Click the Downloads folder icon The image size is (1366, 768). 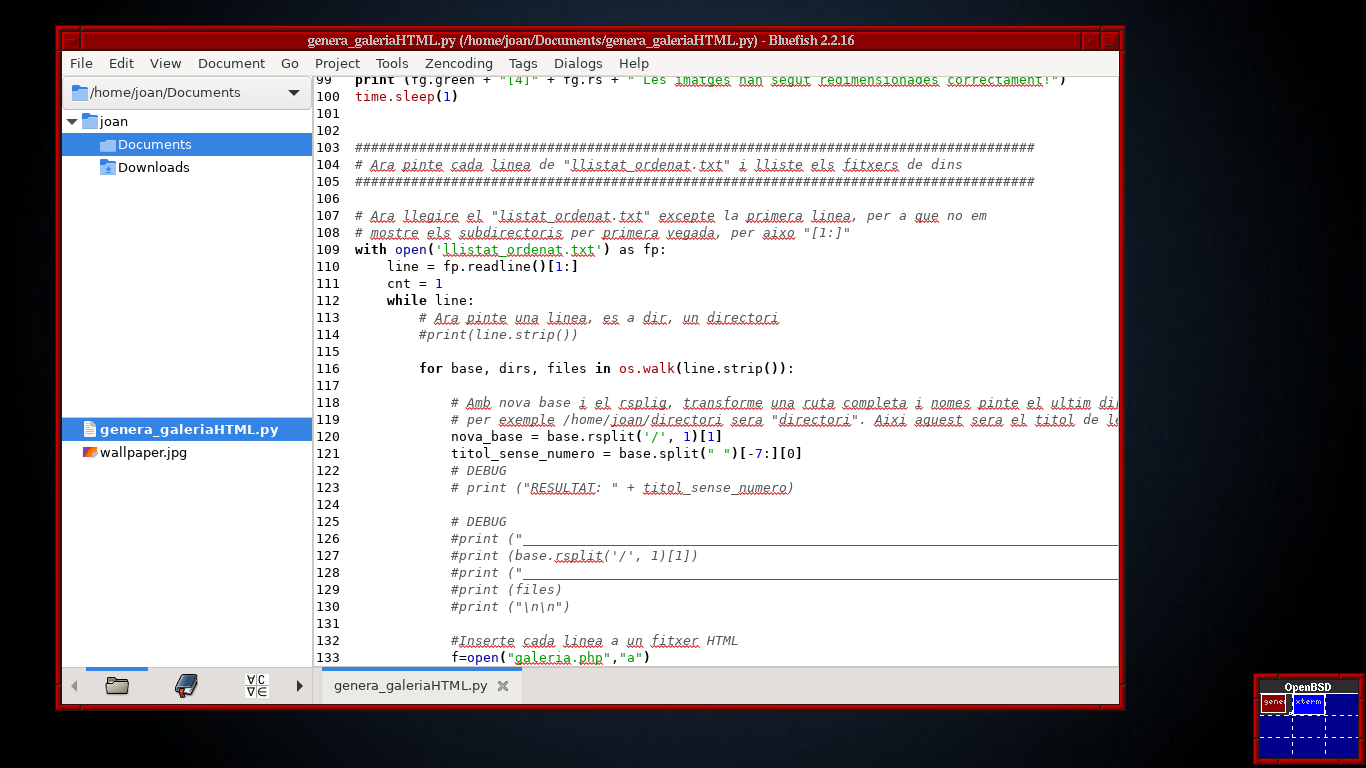pyautogui.click(x=108, y=167)
